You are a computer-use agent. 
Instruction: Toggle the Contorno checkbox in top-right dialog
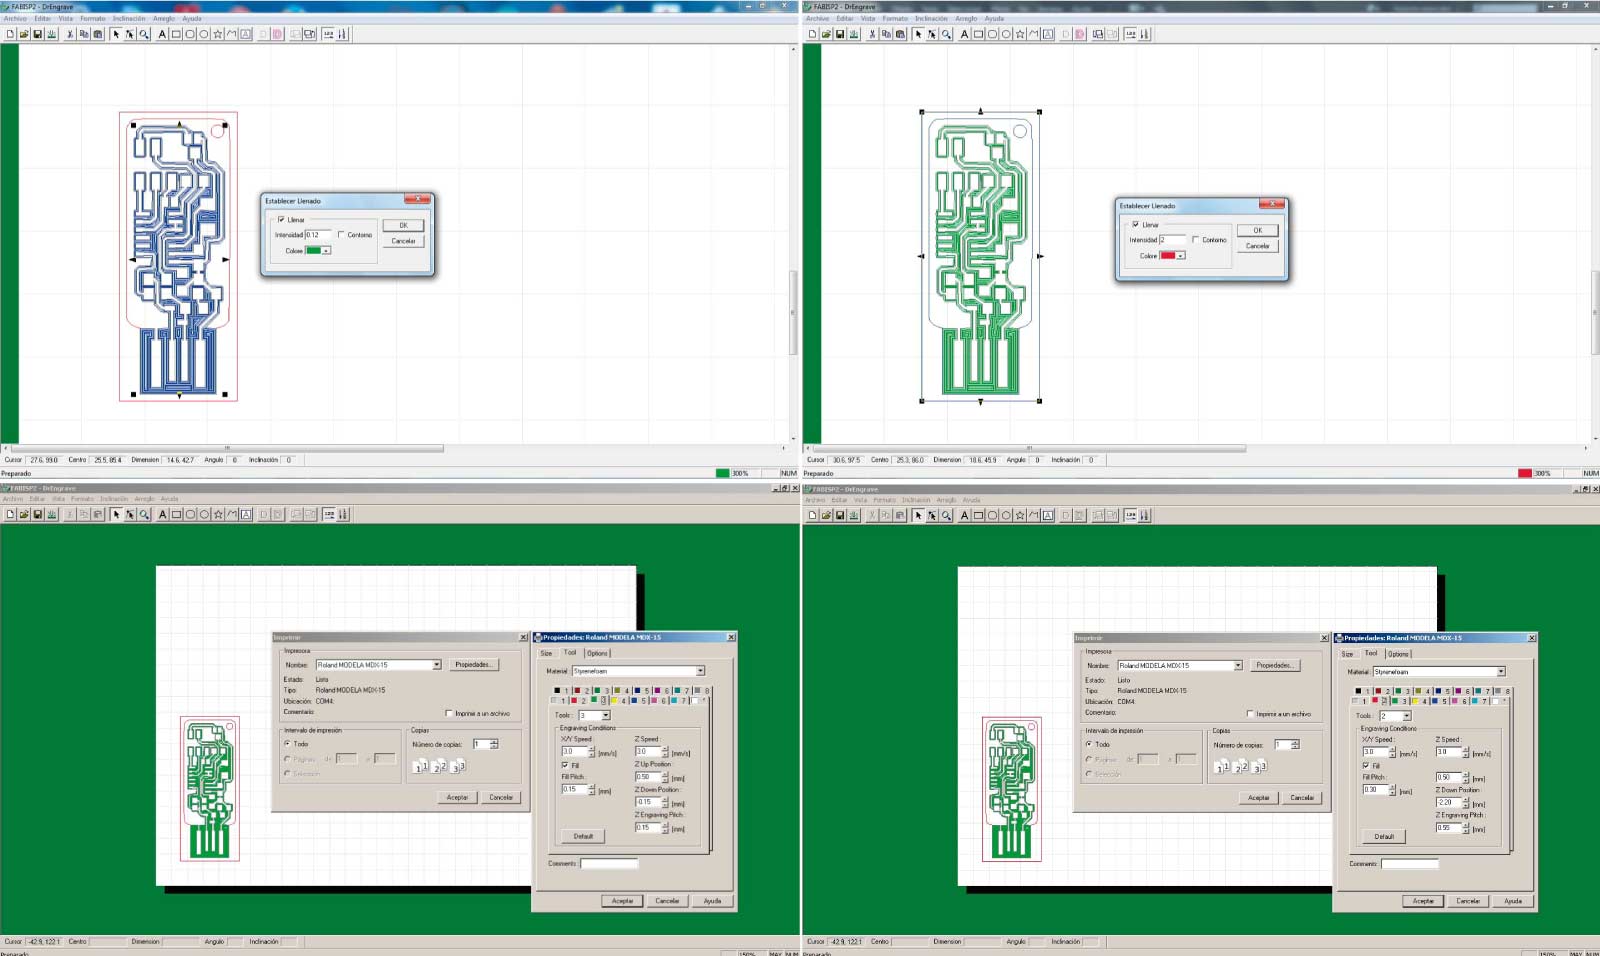point(1195,240)
